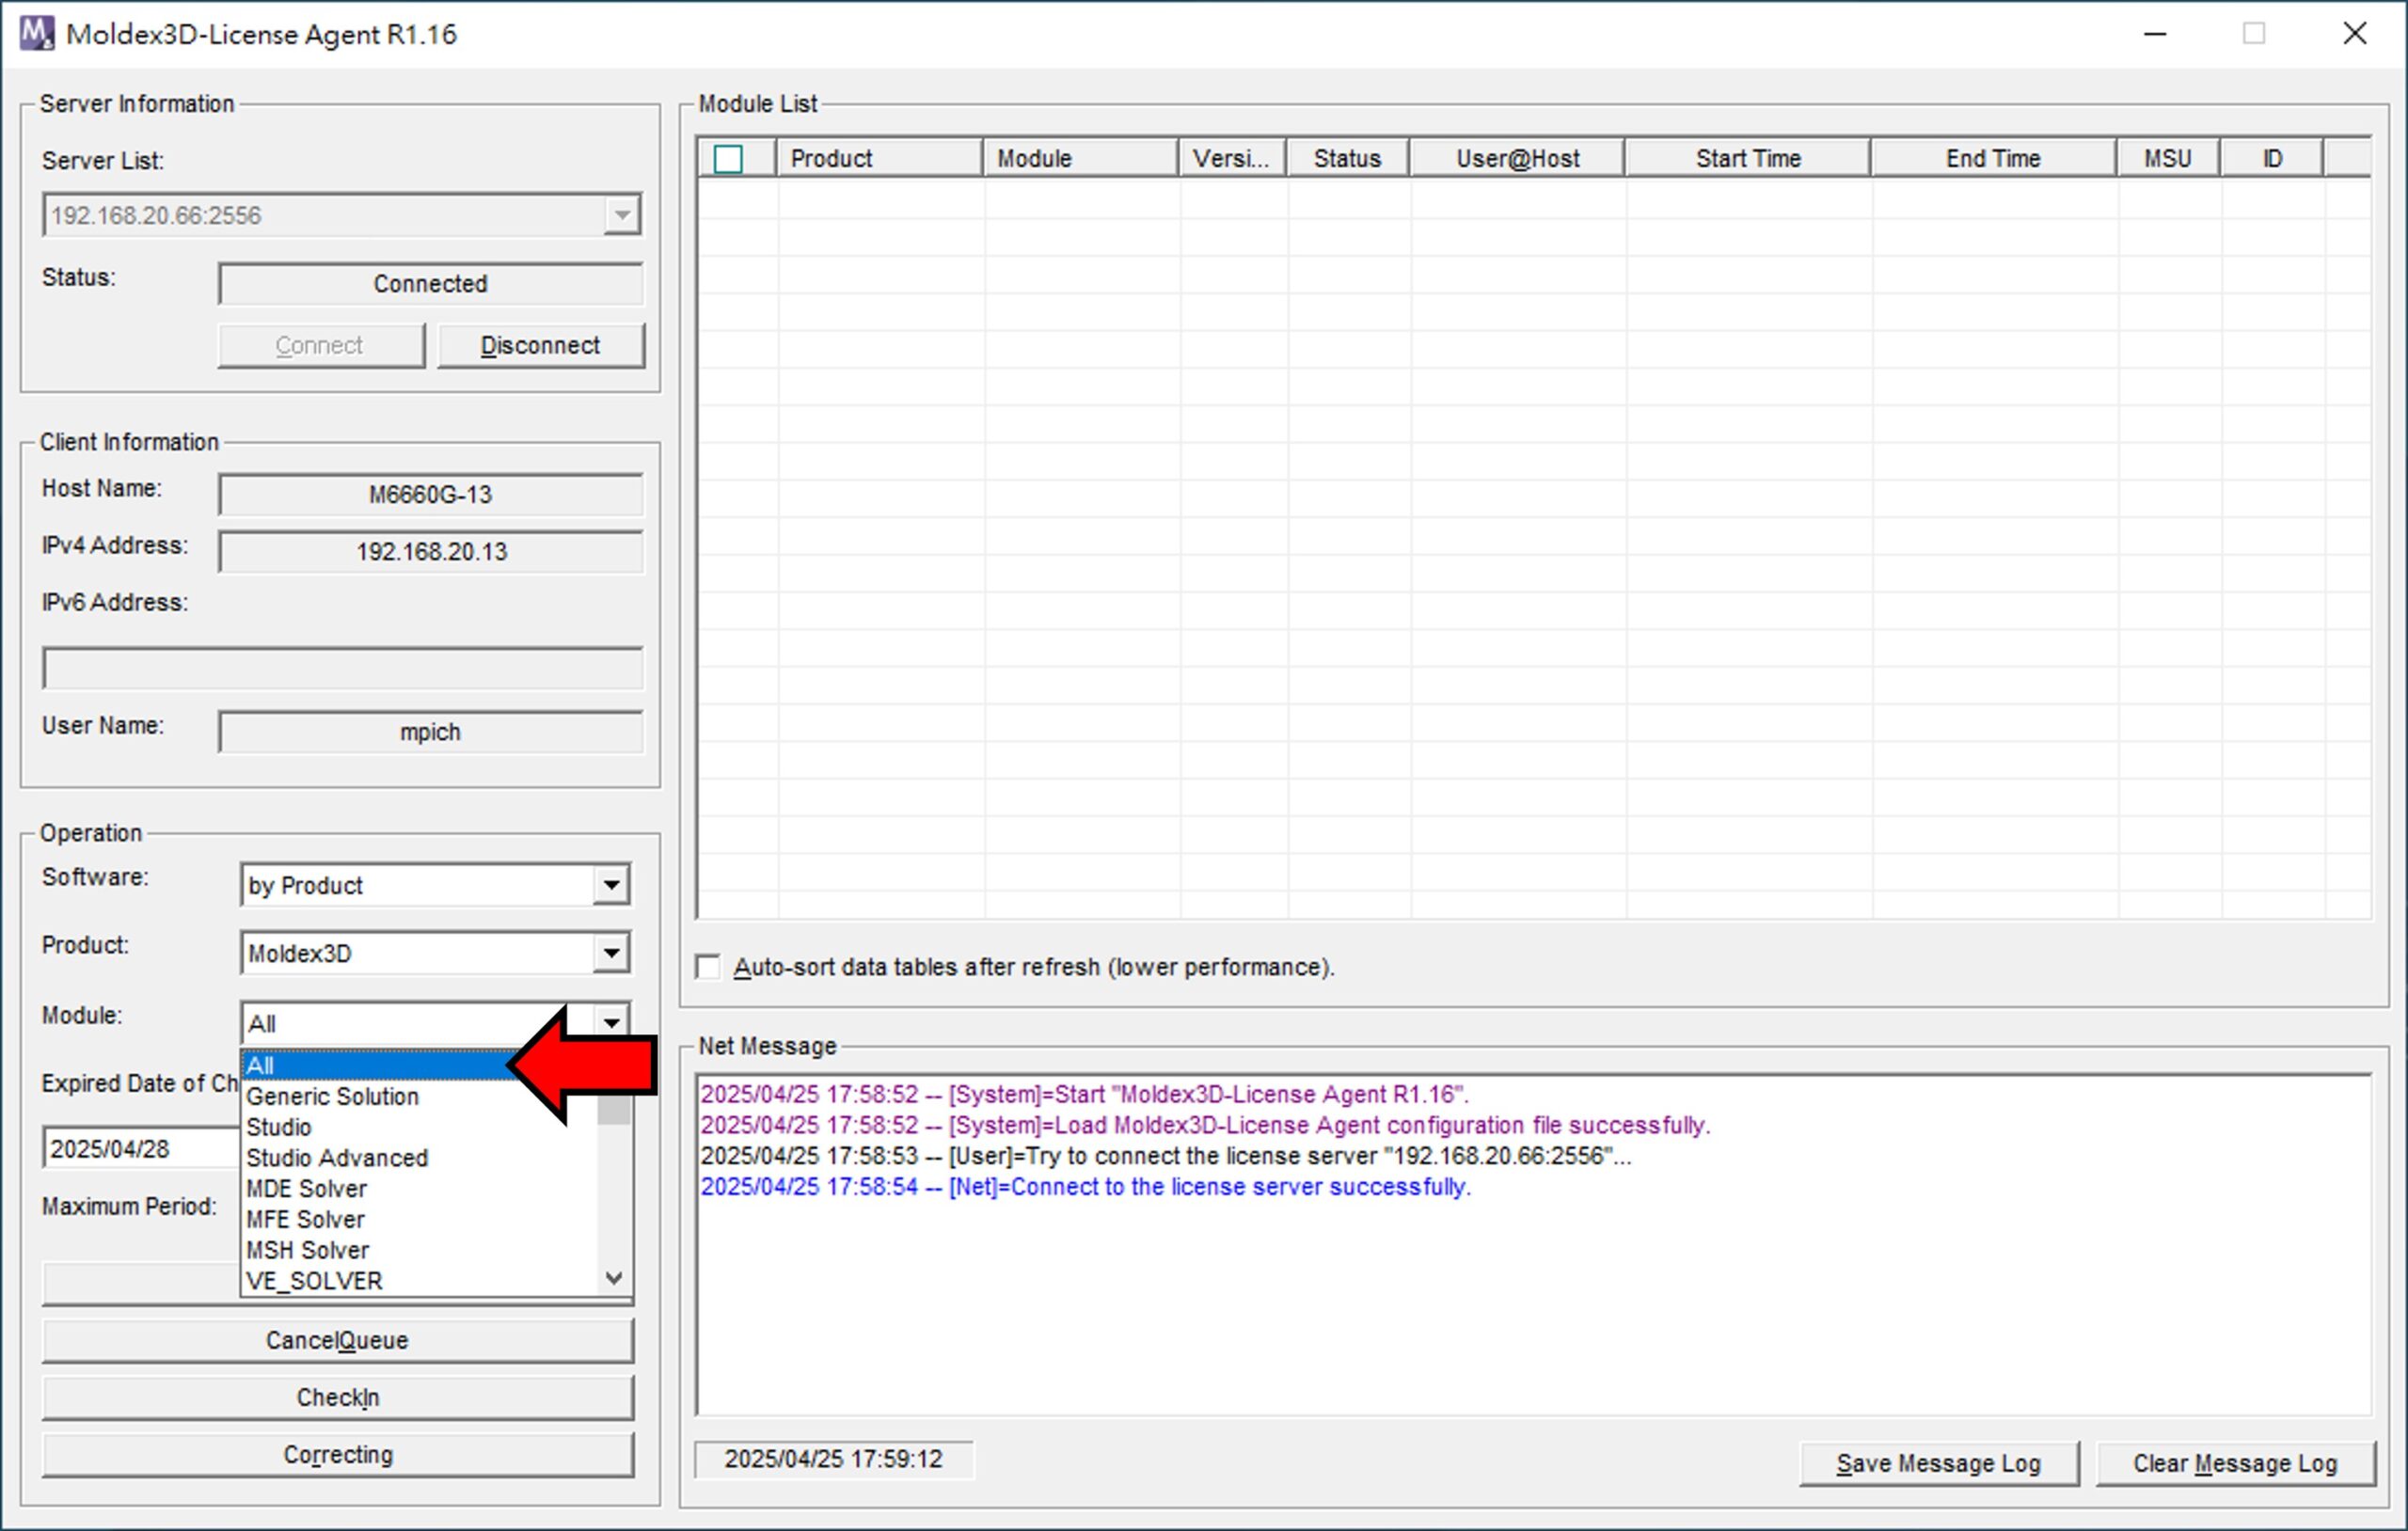Click the Module list scroll-down arrow

614,1278
